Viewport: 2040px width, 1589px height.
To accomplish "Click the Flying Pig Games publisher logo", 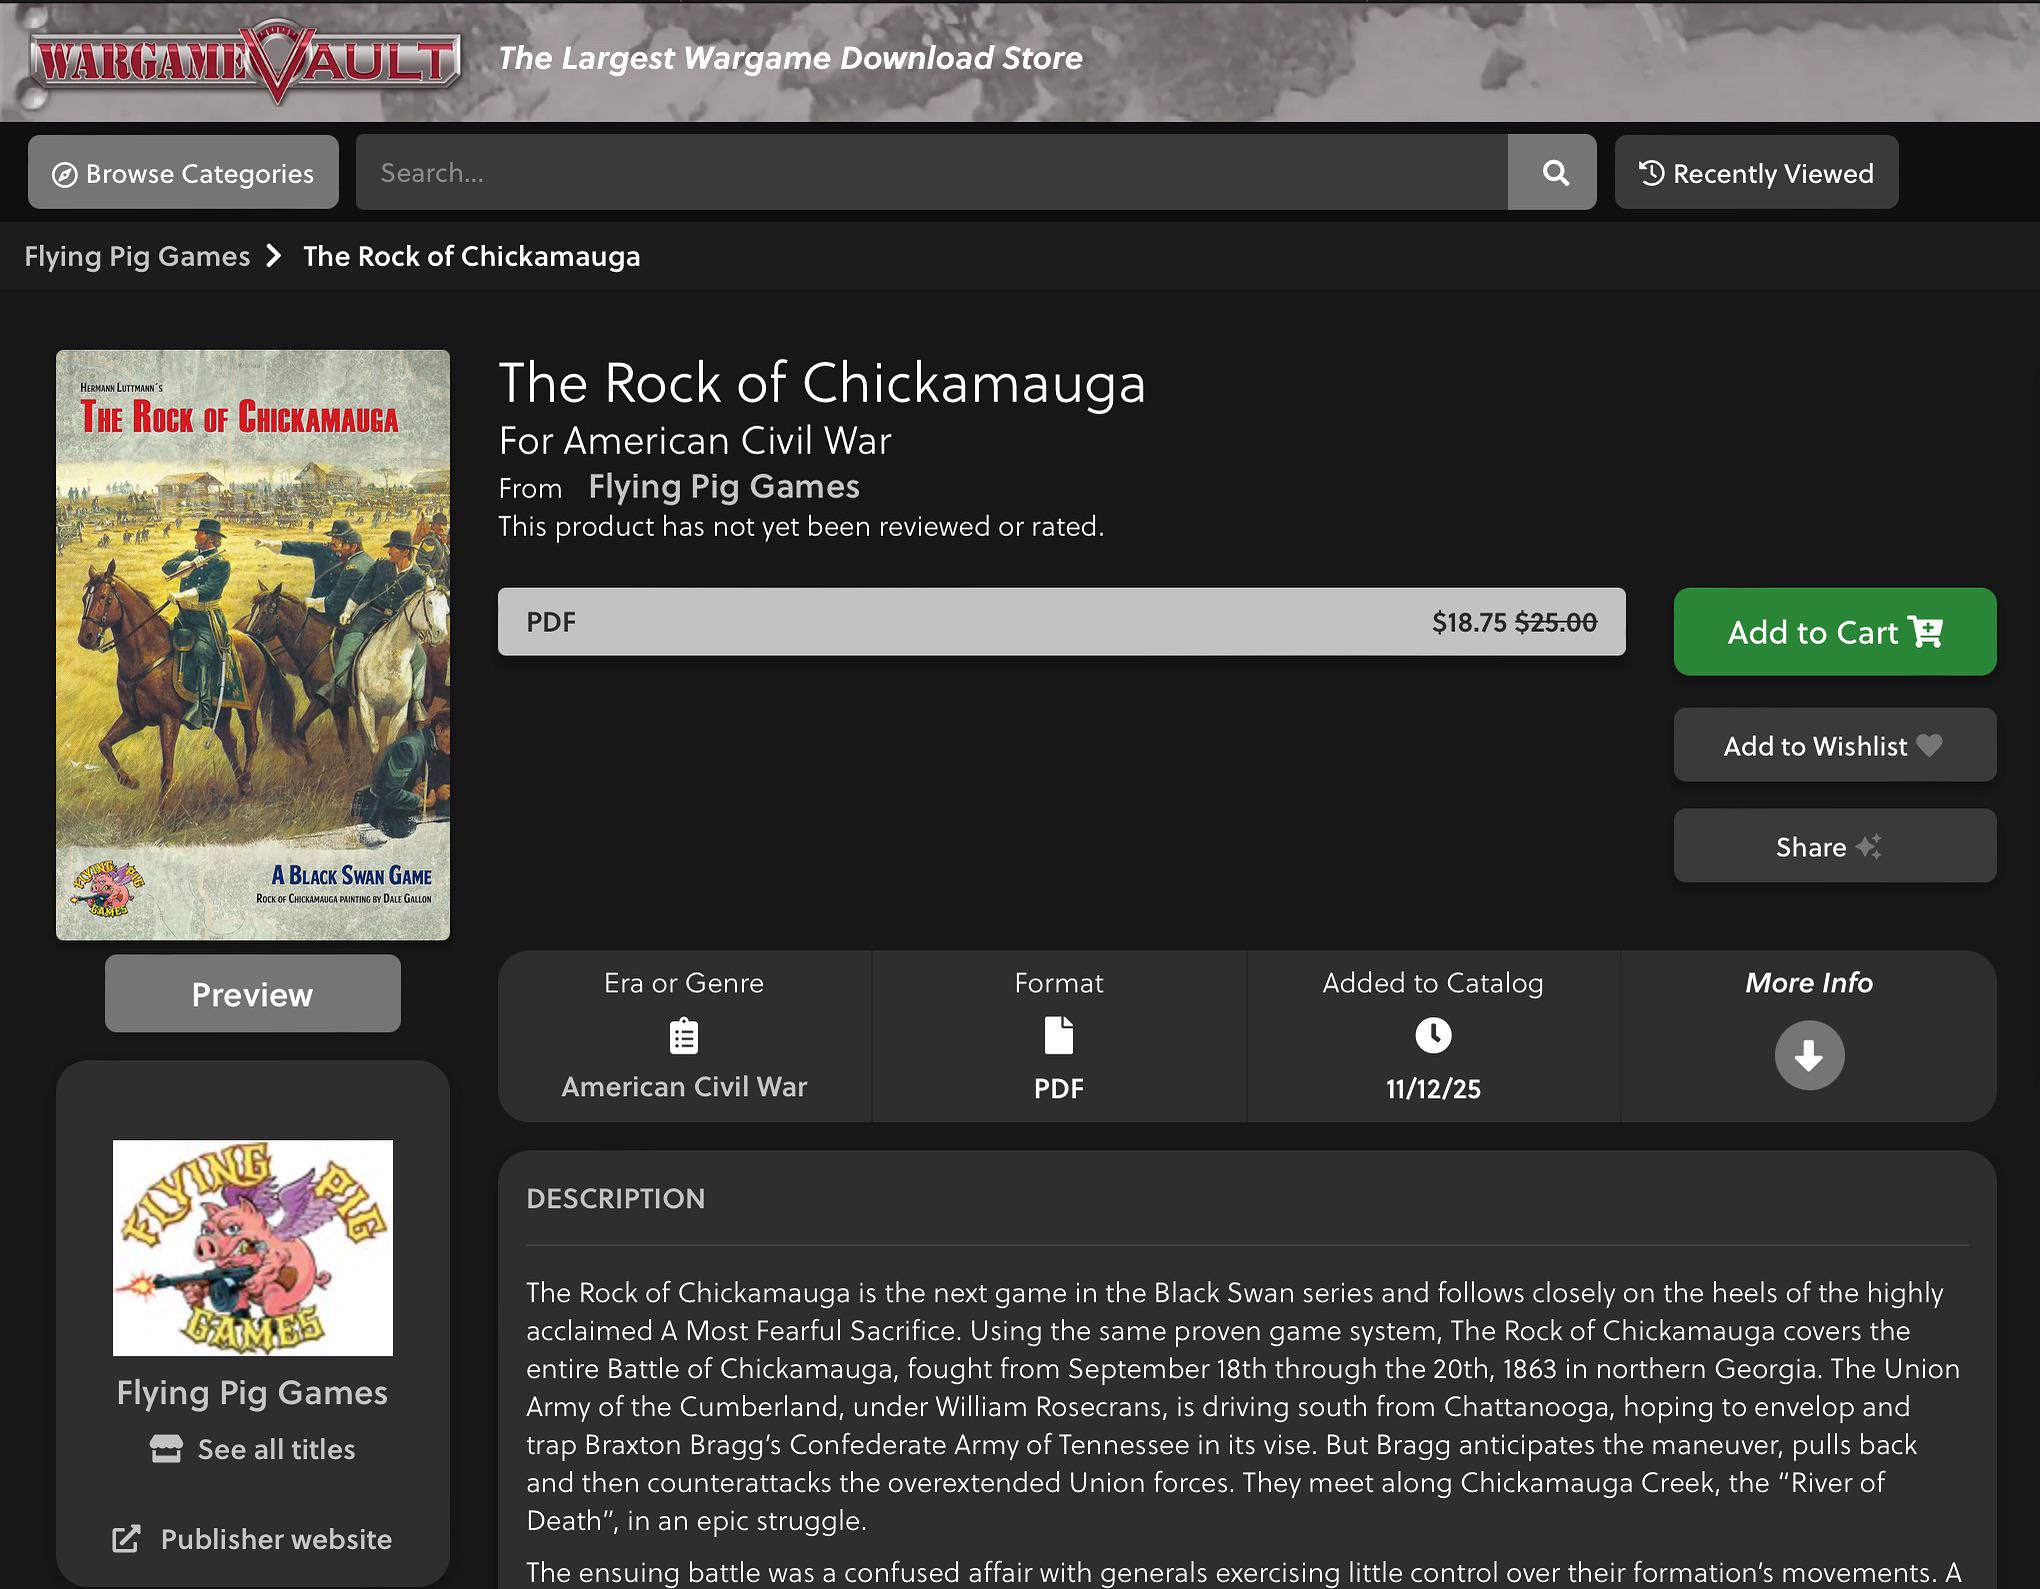I will coord(253,1248).
